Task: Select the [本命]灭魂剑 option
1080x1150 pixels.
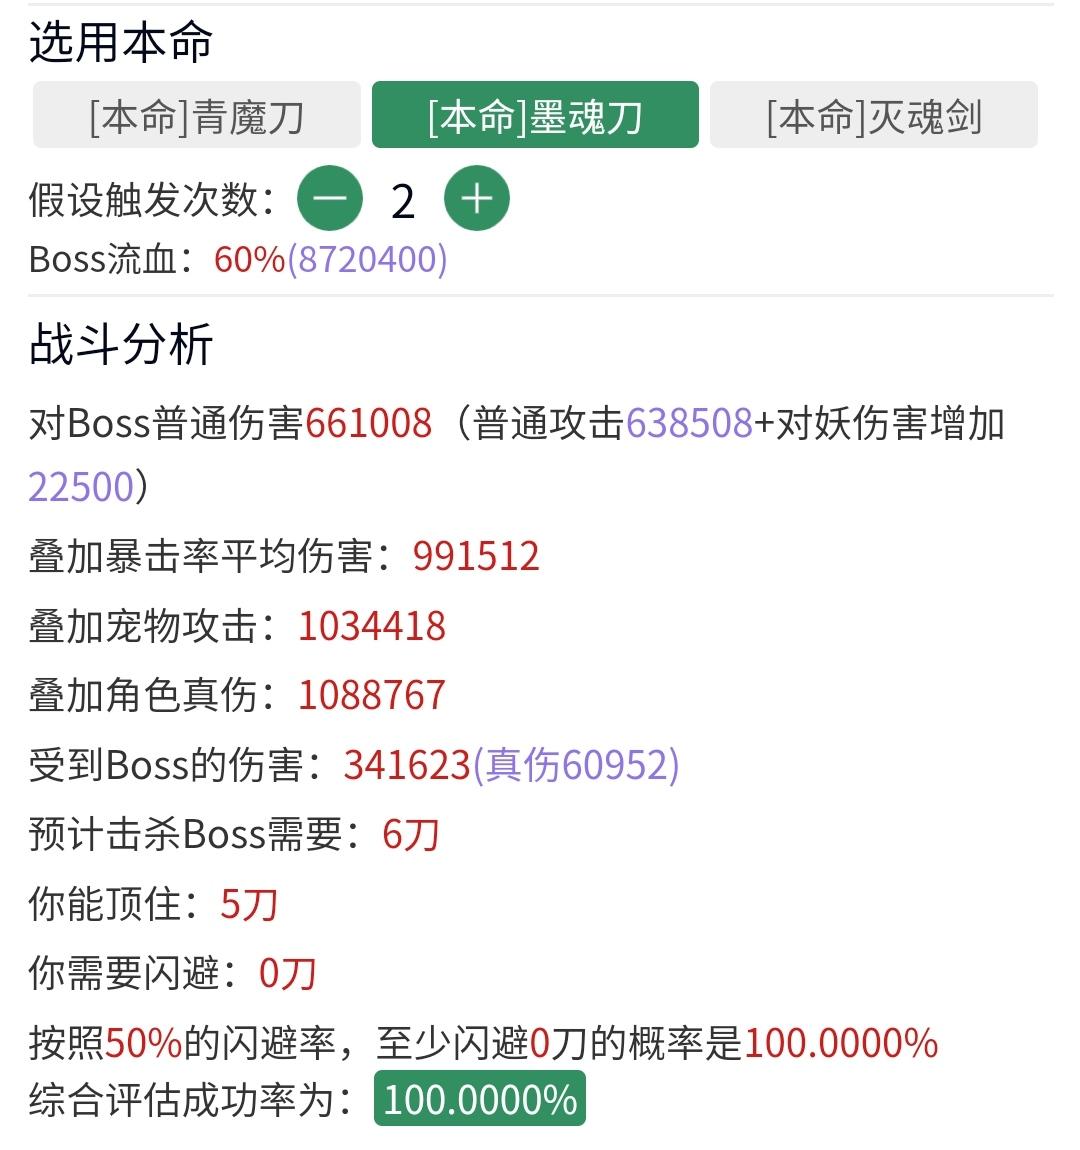Action: 874,115
